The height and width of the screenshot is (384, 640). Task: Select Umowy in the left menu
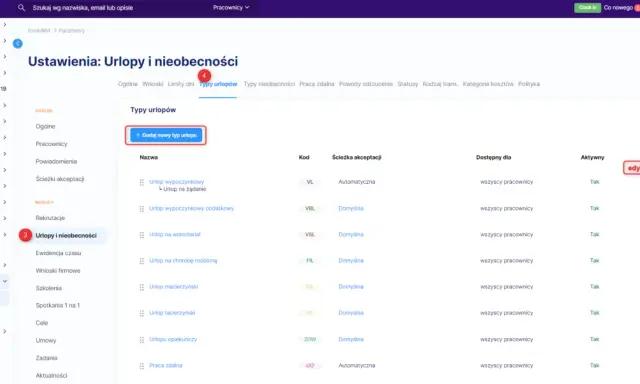46,340
